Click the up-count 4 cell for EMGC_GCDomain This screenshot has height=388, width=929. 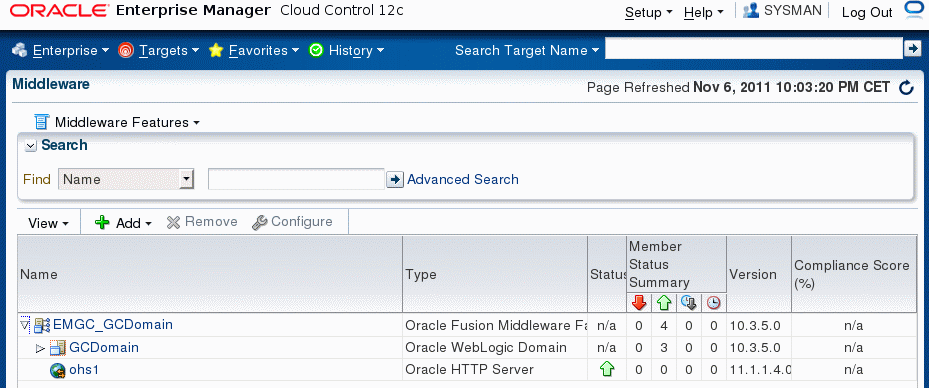tap(664, 325)
